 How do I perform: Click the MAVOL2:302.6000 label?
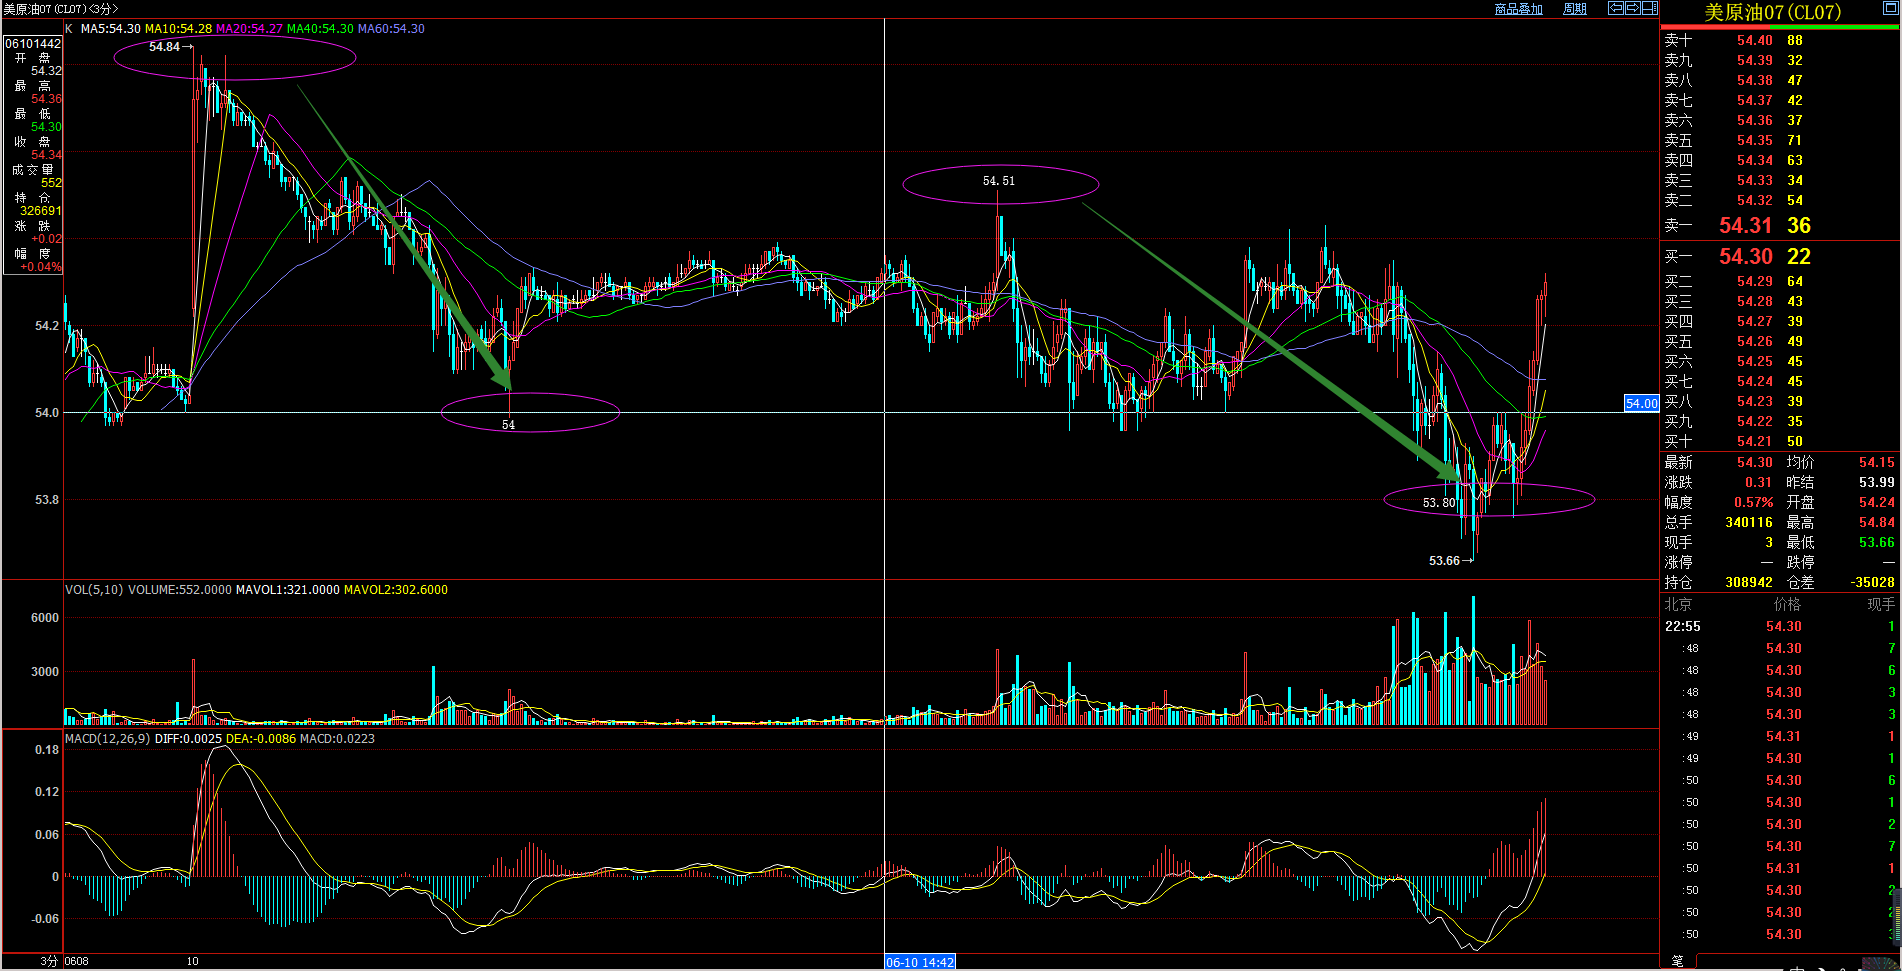coord(396,590)
